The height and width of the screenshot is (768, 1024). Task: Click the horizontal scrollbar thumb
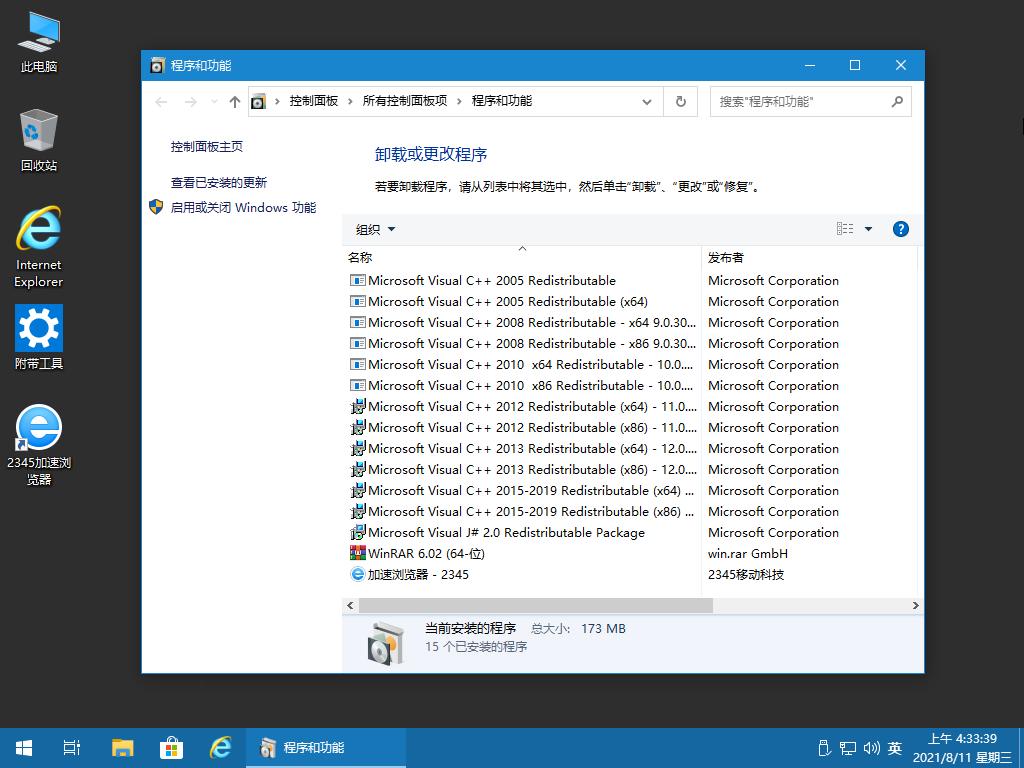[536, 605]
